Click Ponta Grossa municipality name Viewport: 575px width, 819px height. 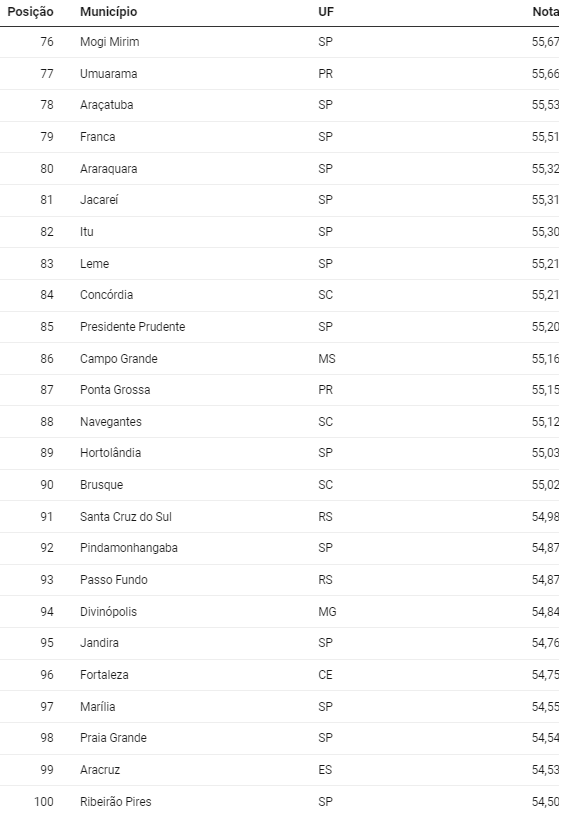pyautogui.click(x=115, y=390)
